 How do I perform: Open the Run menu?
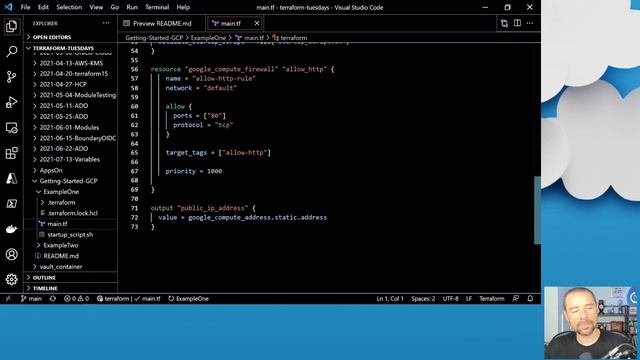(132, 7)
